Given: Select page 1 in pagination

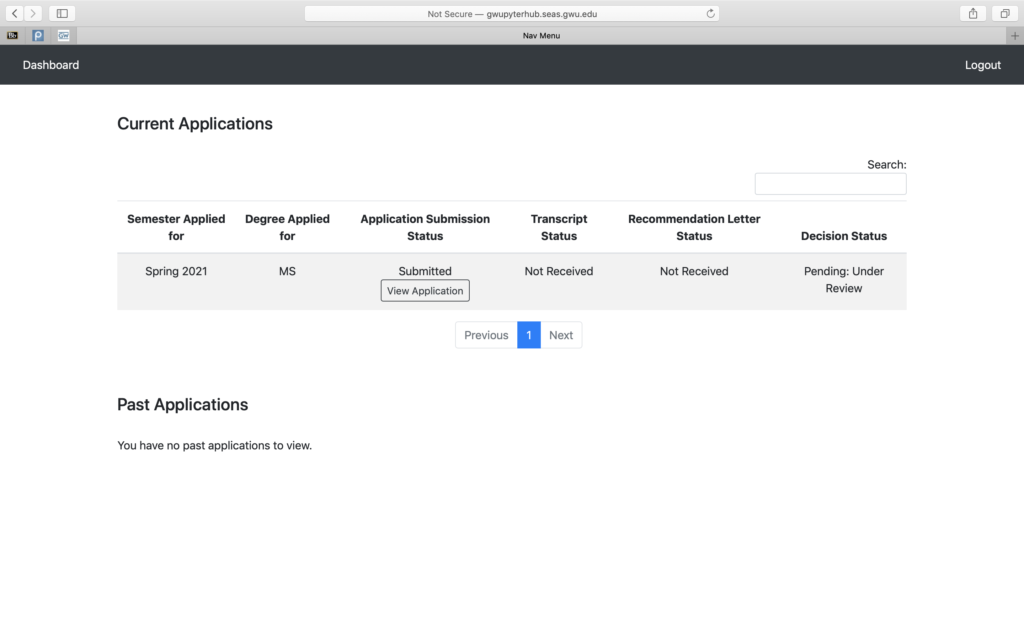Looking at the screenshot, I should [x=529, y=335].
